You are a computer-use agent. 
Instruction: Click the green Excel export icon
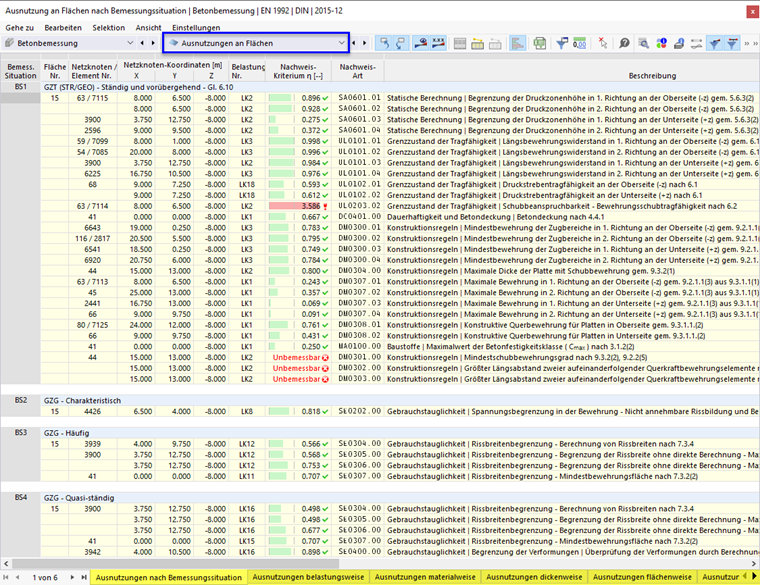[x=539, y=44]
